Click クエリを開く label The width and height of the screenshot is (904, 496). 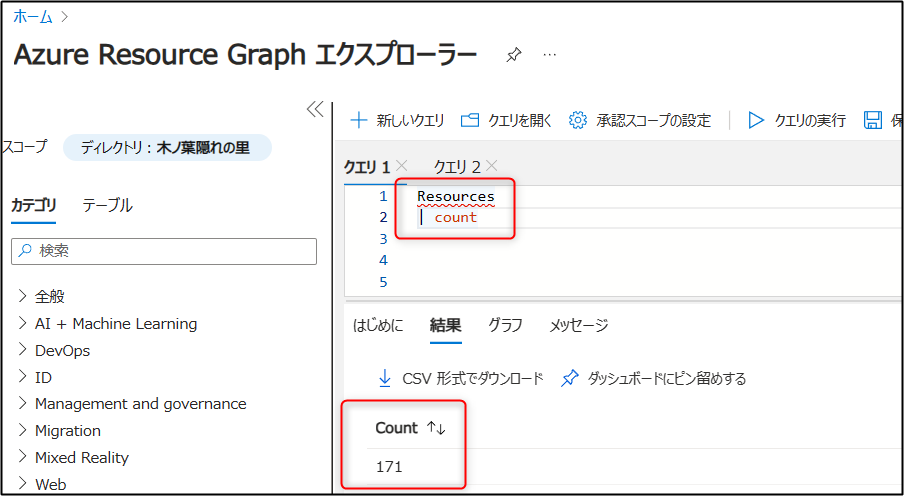coord(520,121)
